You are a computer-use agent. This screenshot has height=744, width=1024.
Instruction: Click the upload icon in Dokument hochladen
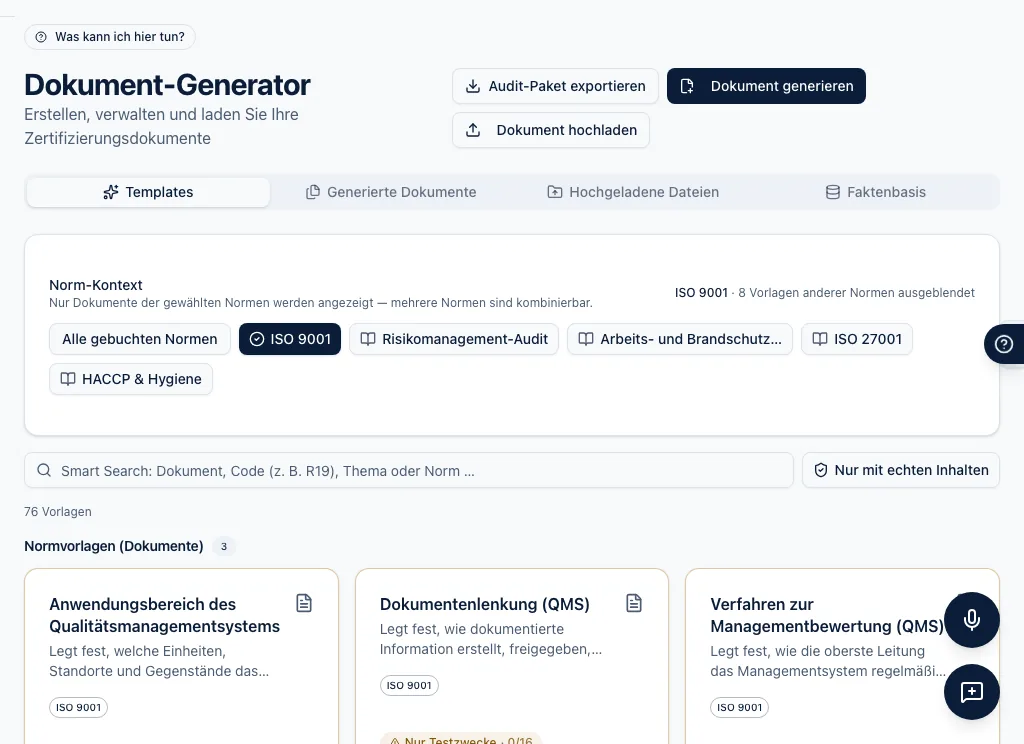tap(473, 130)
